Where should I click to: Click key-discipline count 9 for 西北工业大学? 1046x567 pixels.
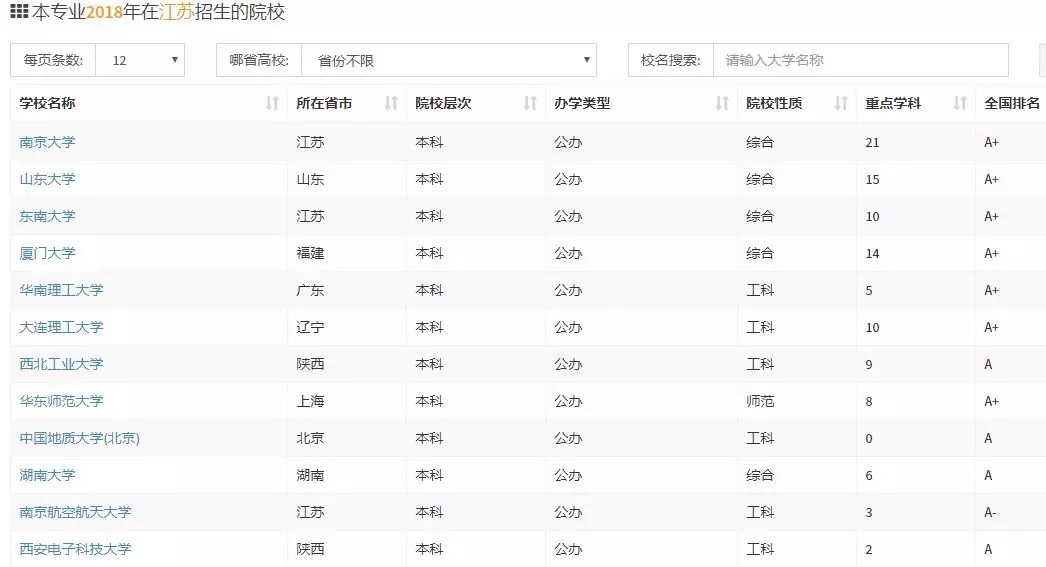[x=869, y=365]
